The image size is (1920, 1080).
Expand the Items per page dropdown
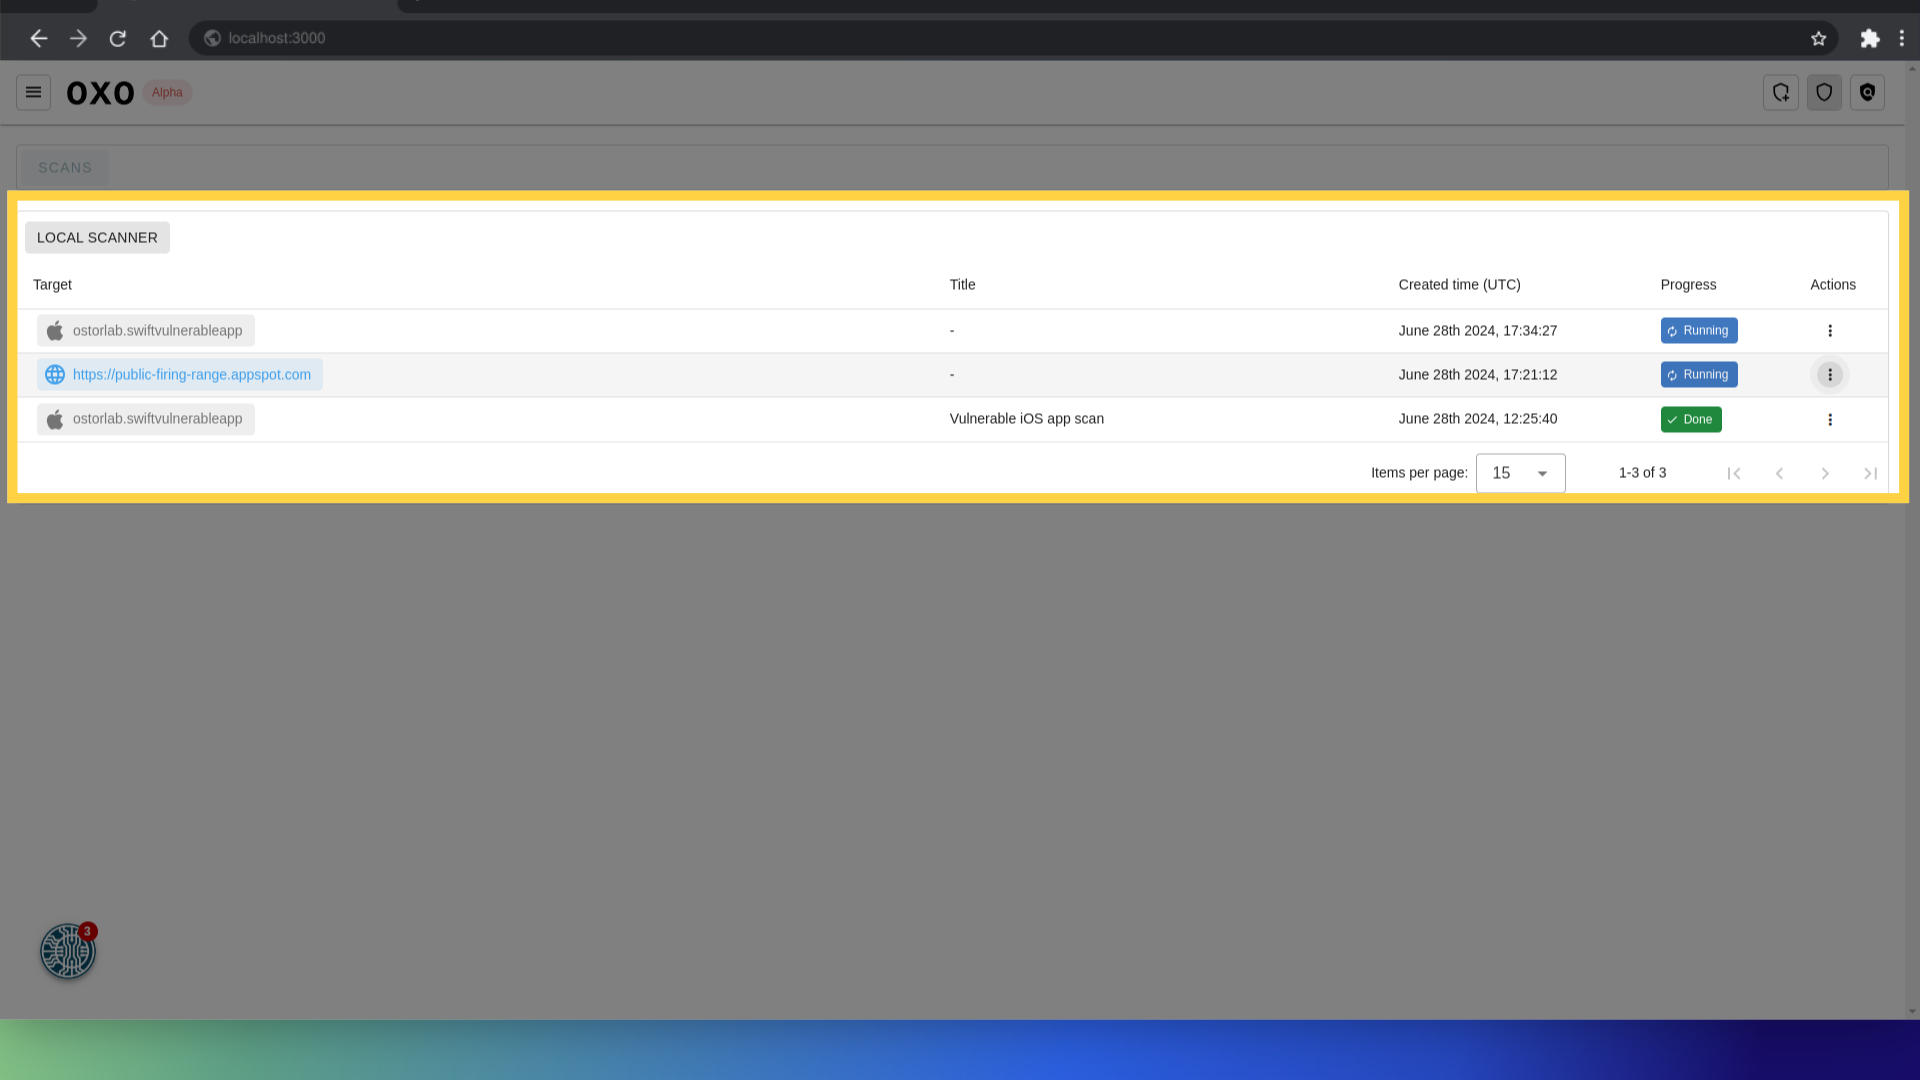click(1520, 473)
